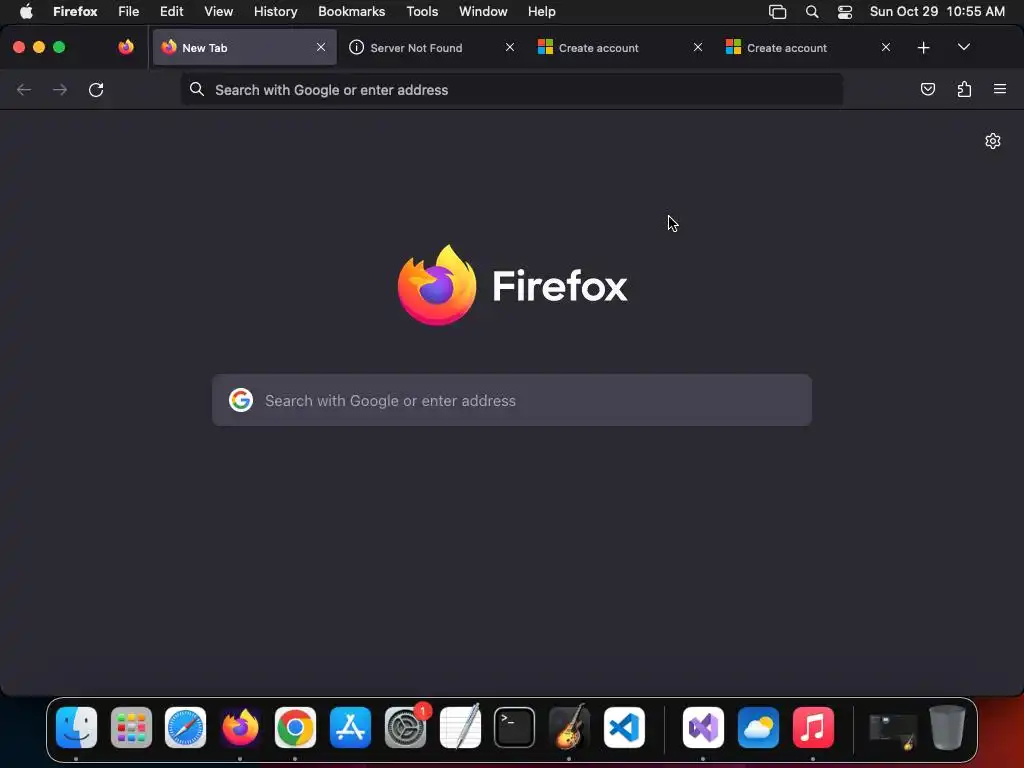
Task: Open the Firefox application menu (hamburger)
Action: 1000,89
